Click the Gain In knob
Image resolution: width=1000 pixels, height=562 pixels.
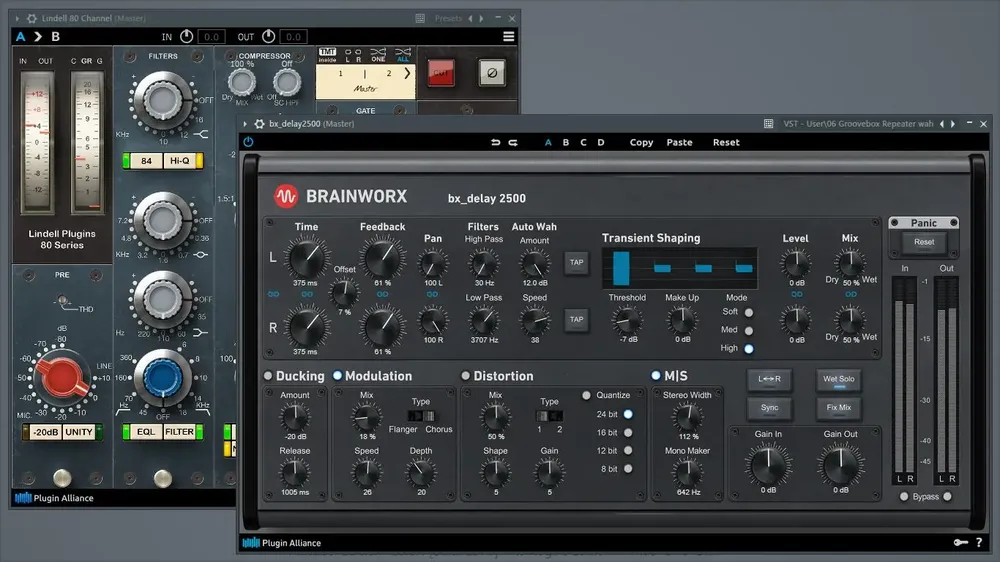768,464
